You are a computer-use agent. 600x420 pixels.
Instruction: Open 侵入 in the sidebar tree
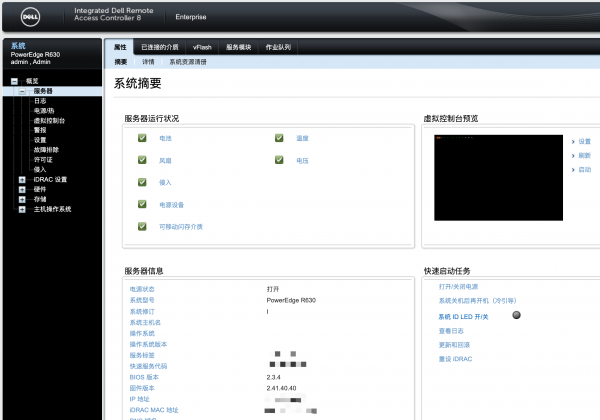(40, 169)
